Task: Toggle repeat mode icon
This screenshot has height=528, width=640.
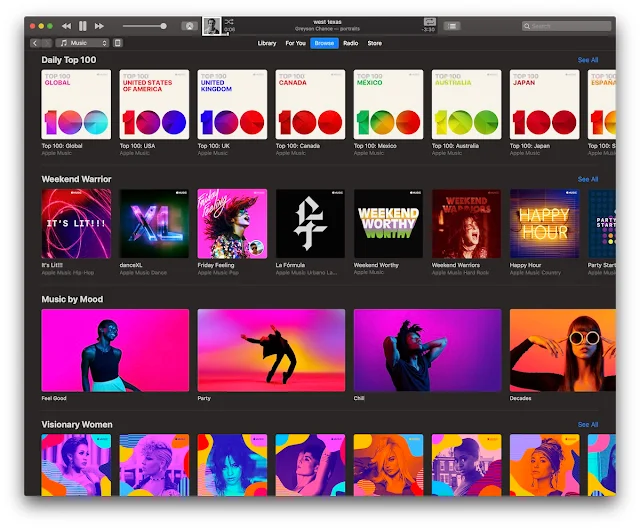Action: click(429, 22)
